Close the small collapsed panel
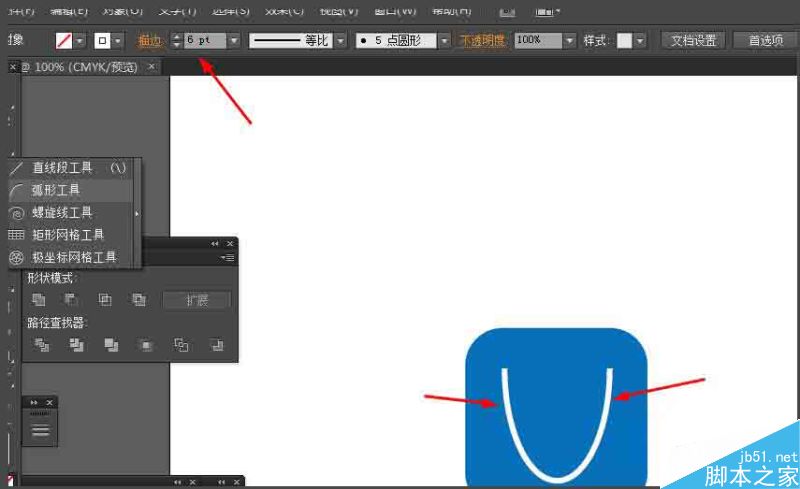 pos(49,403)
